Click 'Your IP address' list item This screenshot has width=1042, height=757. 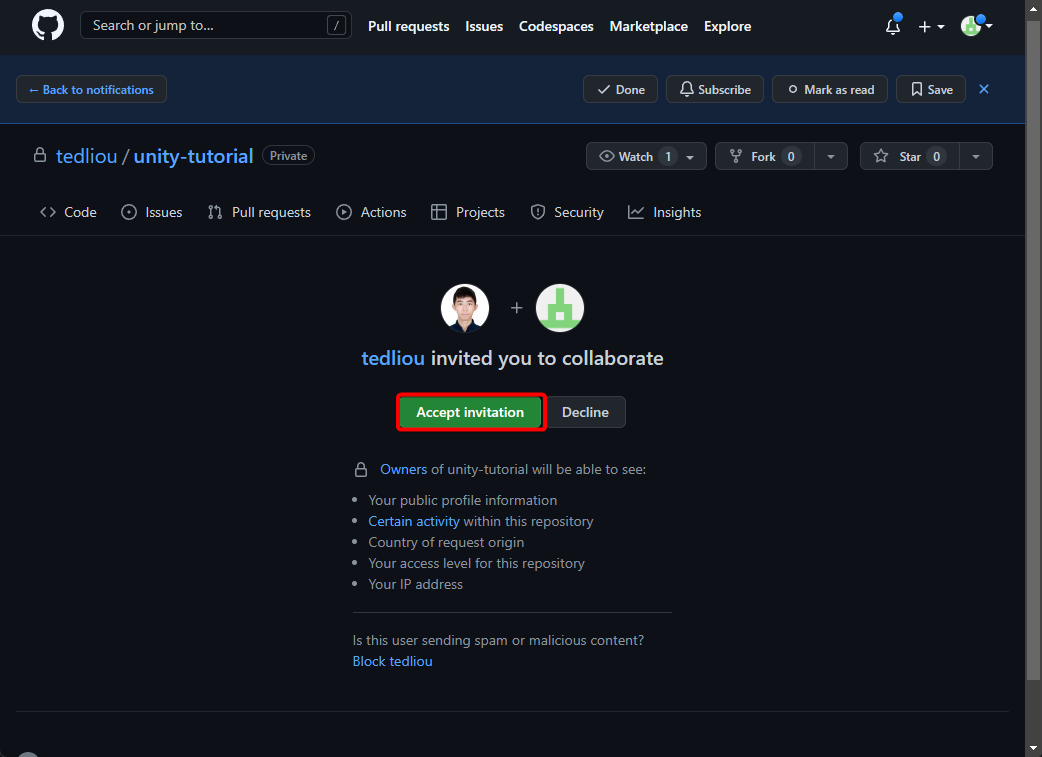click(x=415, y=584)
